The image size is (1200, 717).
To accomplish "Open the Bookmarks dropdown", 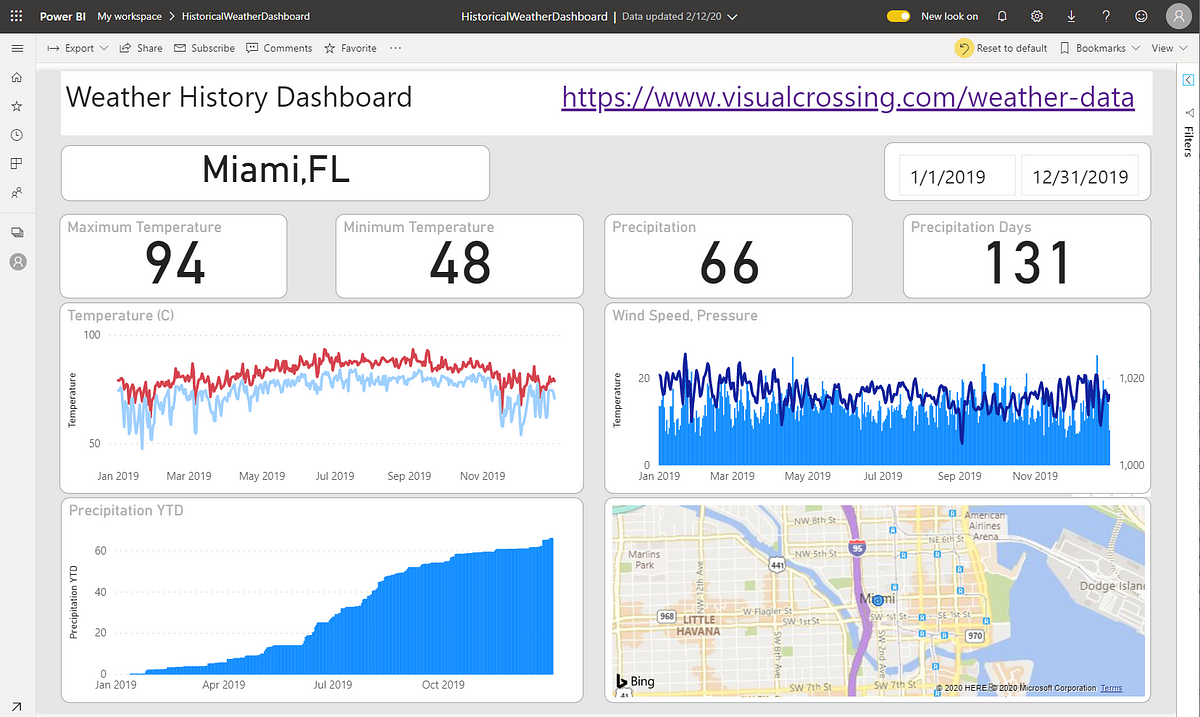I will click(1099, 48).
